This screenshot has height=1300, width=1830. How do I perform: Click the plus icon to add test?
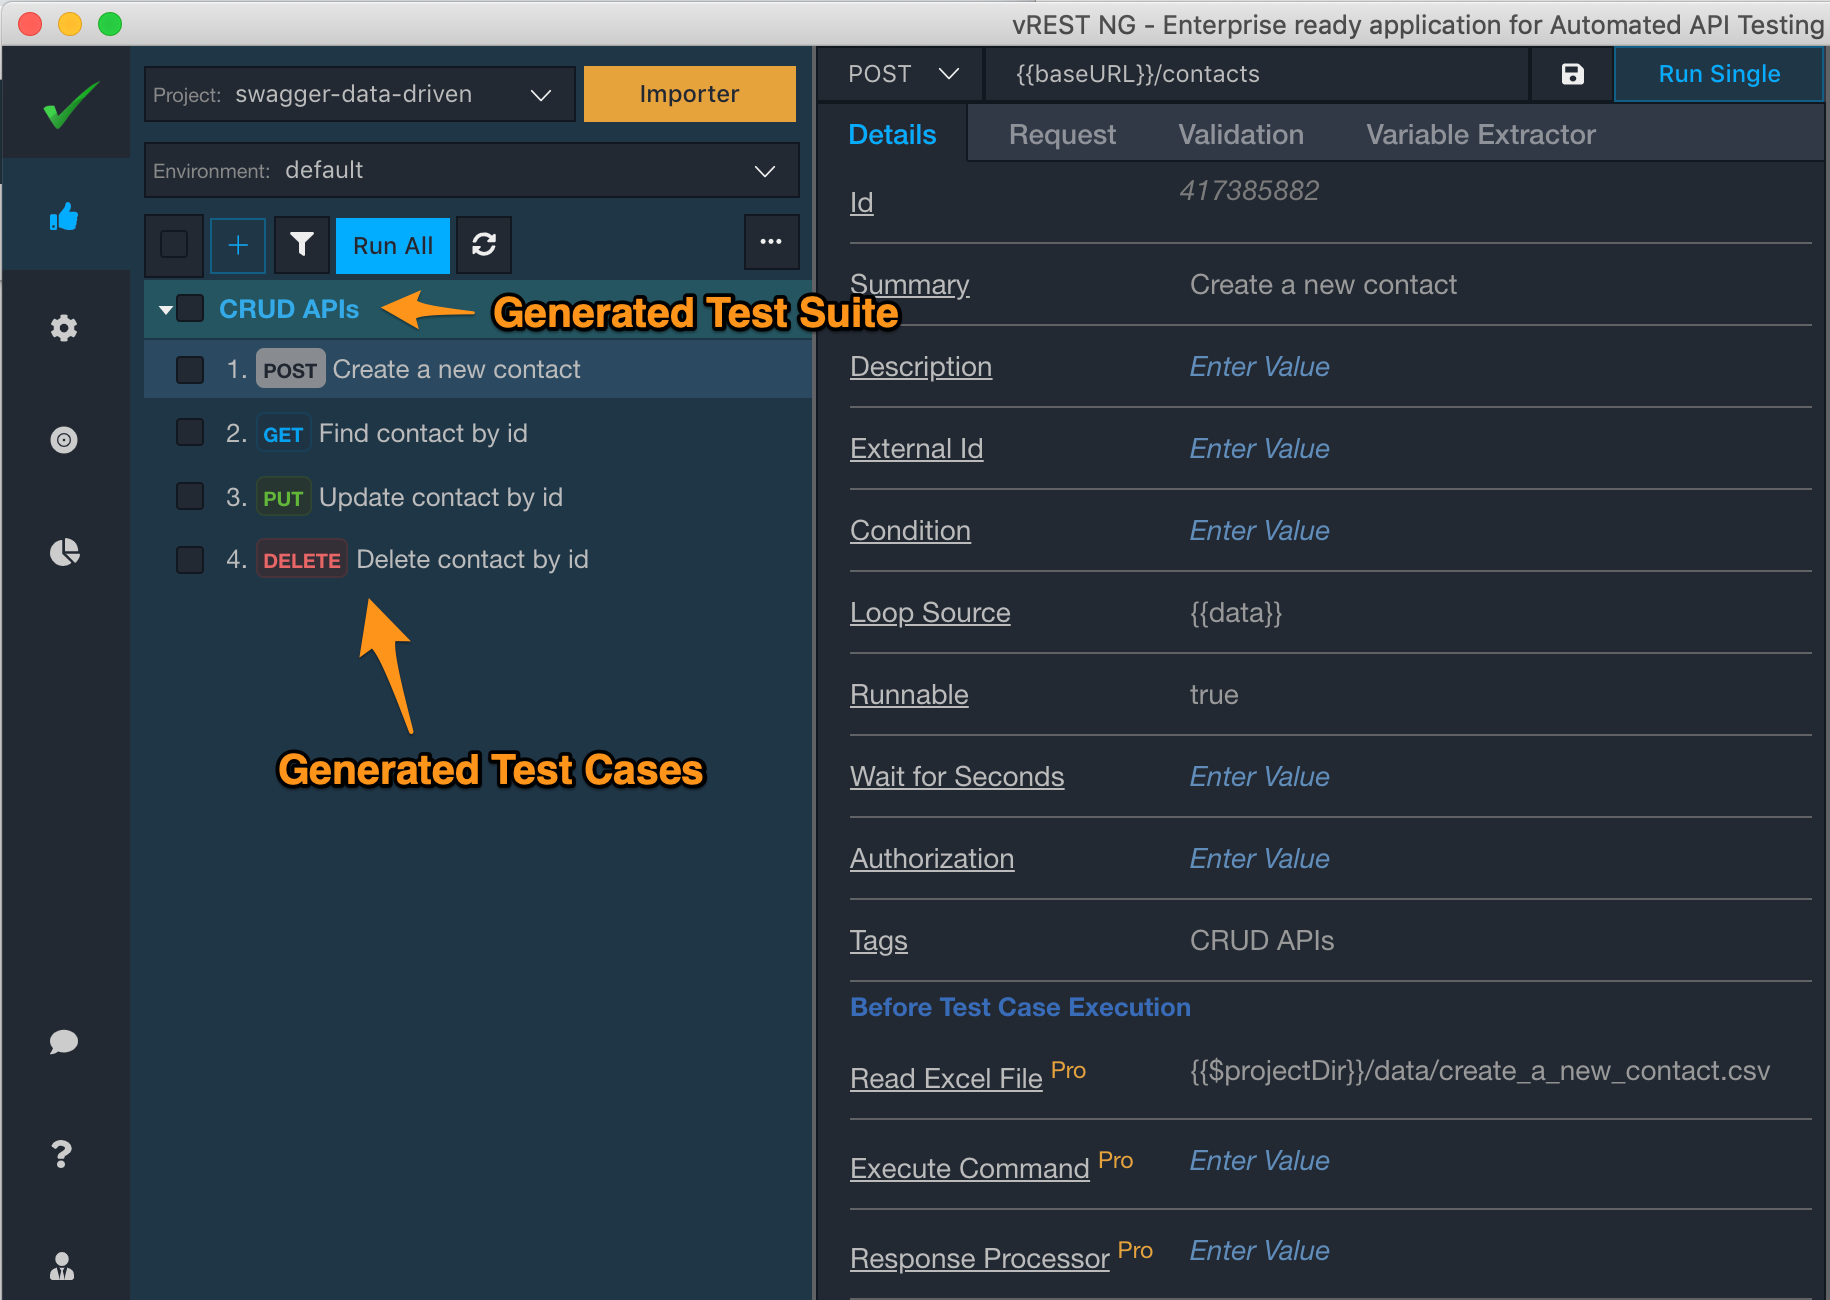(x=238, y=245)
